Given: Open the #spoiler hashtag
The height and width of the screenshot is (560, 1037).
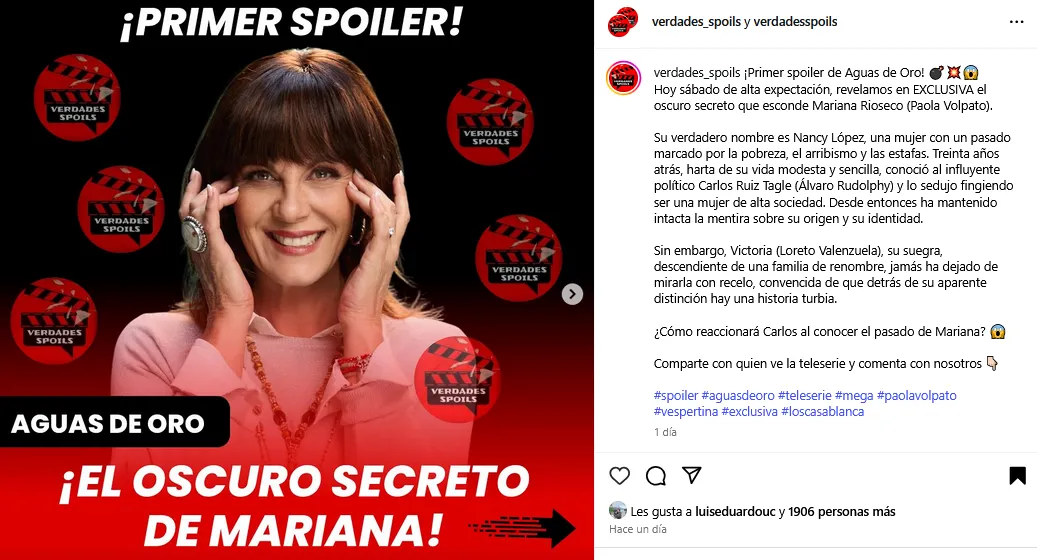Looking at the screenshot, I should tap(675, 395).
